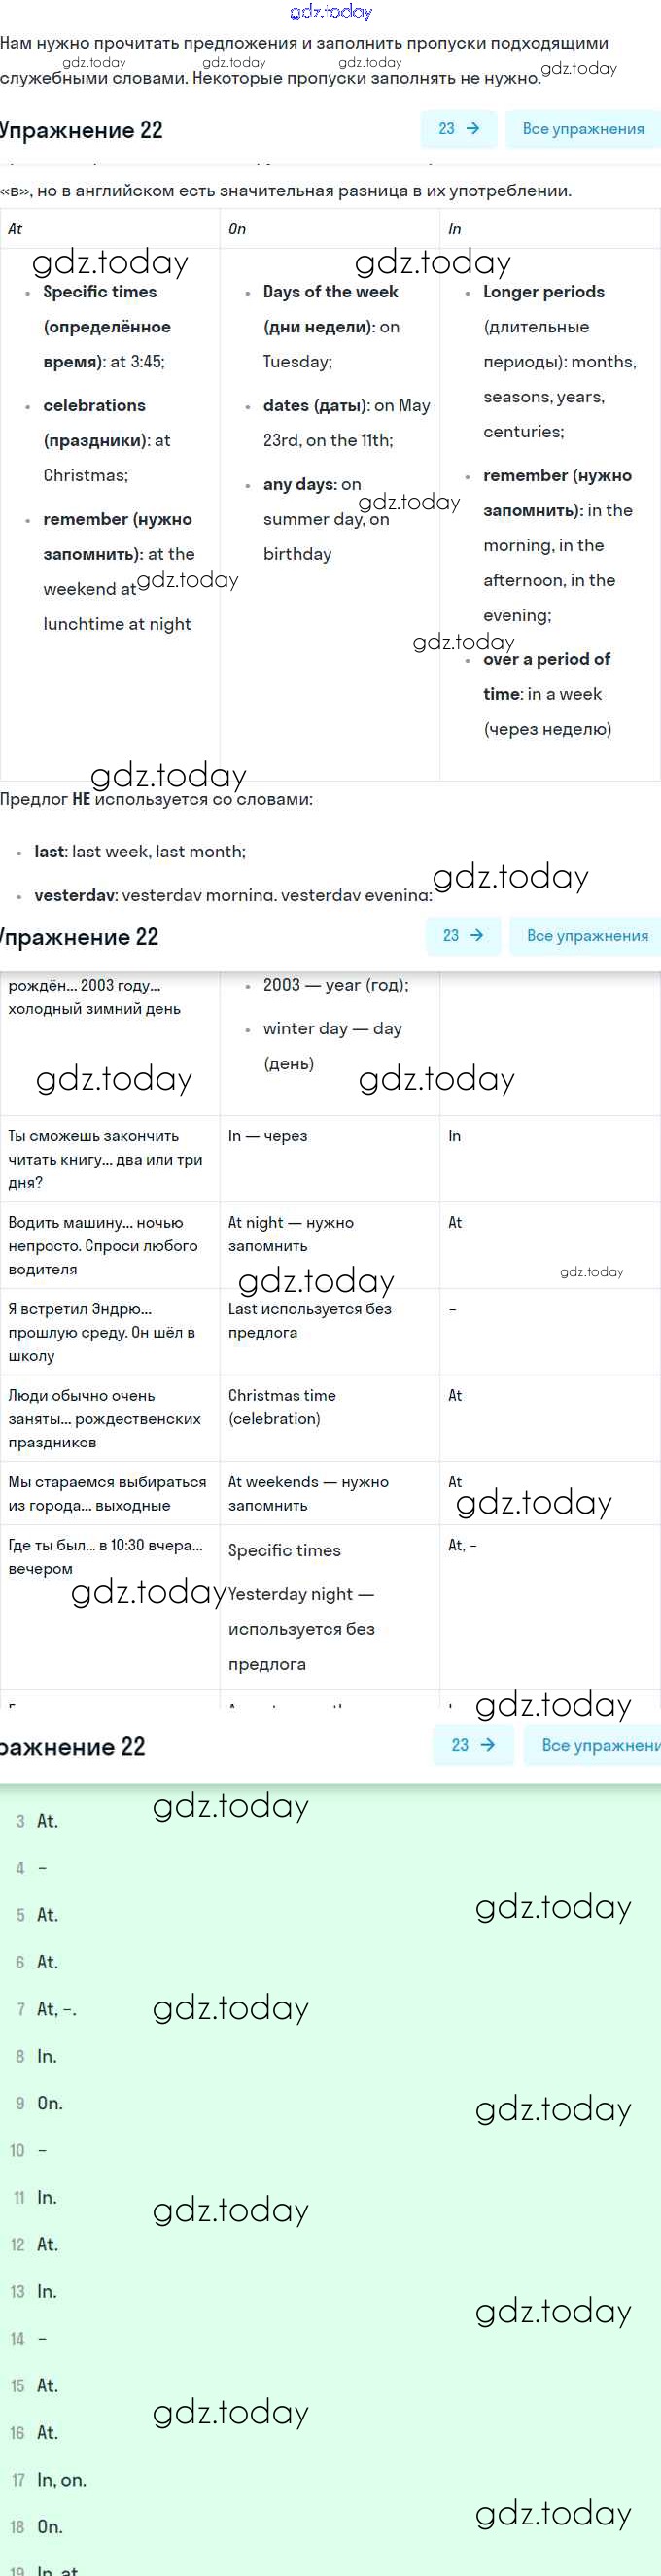The width and height of the screenshot is (661, 2576).
Task: Go to exercise 23 from header above green answers
Action: click(x=473, y=1744)
